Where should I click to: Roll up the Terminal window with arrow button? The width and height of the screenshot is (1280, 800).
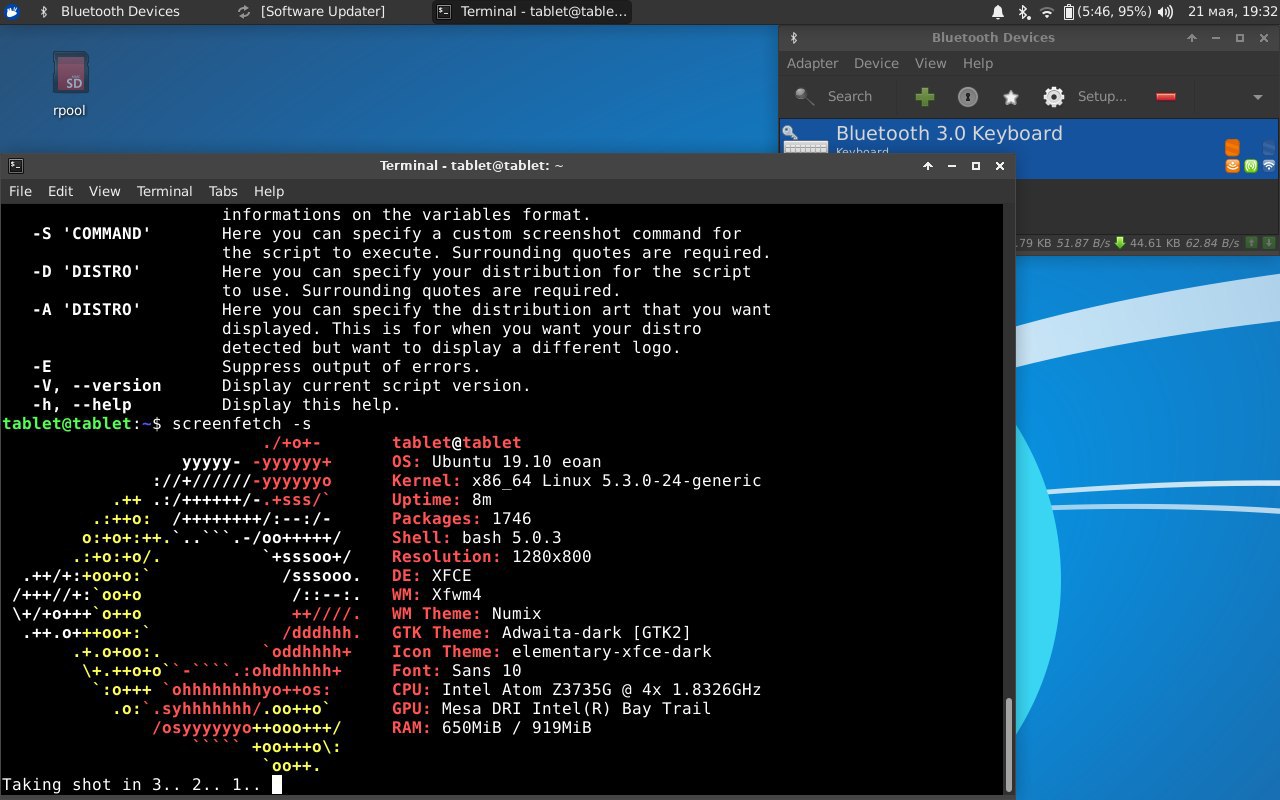(928, 166)
